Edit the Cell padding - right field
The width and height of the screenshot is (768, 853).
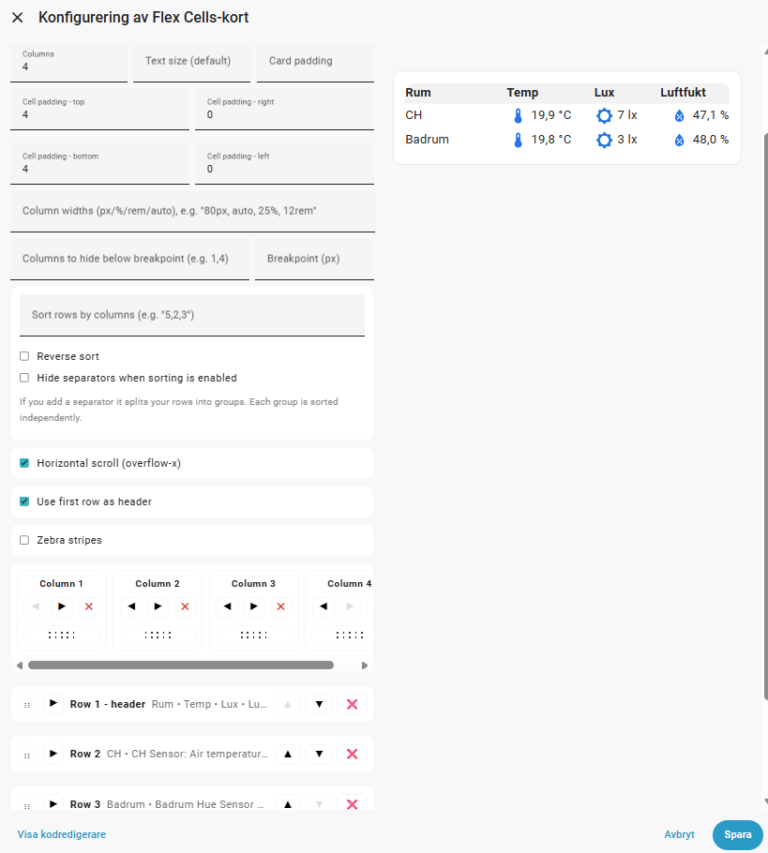[284, 110]
